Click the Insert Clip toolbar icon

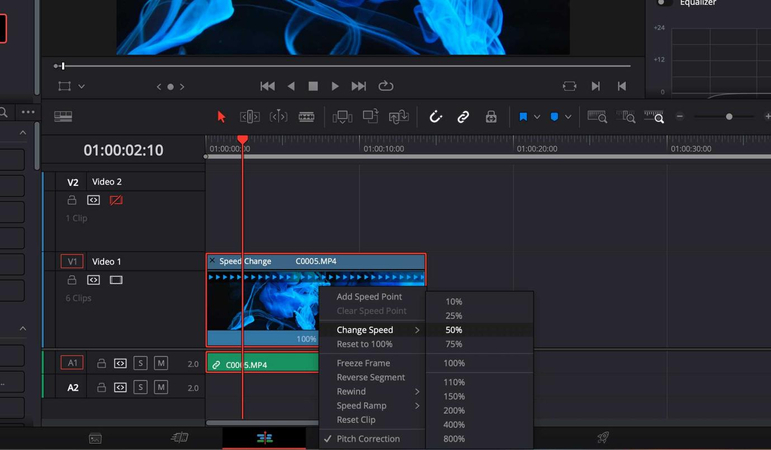(342, 117)
